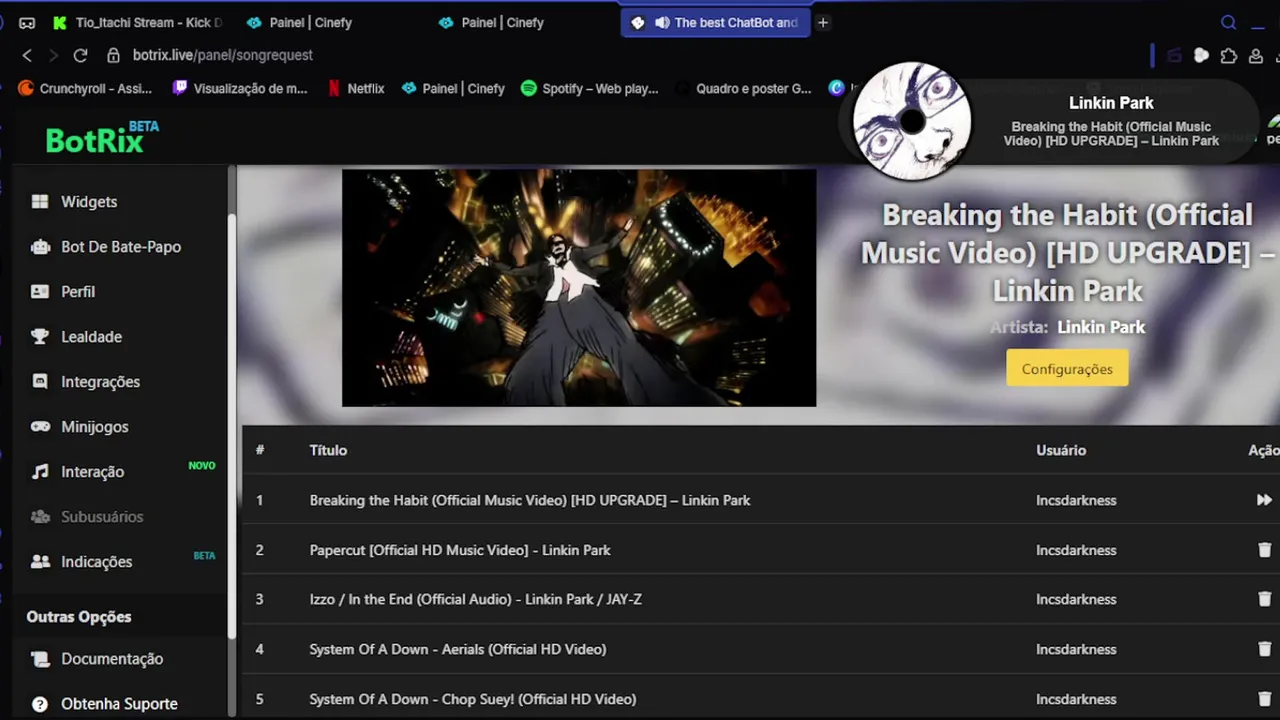Open a new browser tab

click(x=823, y=22)
